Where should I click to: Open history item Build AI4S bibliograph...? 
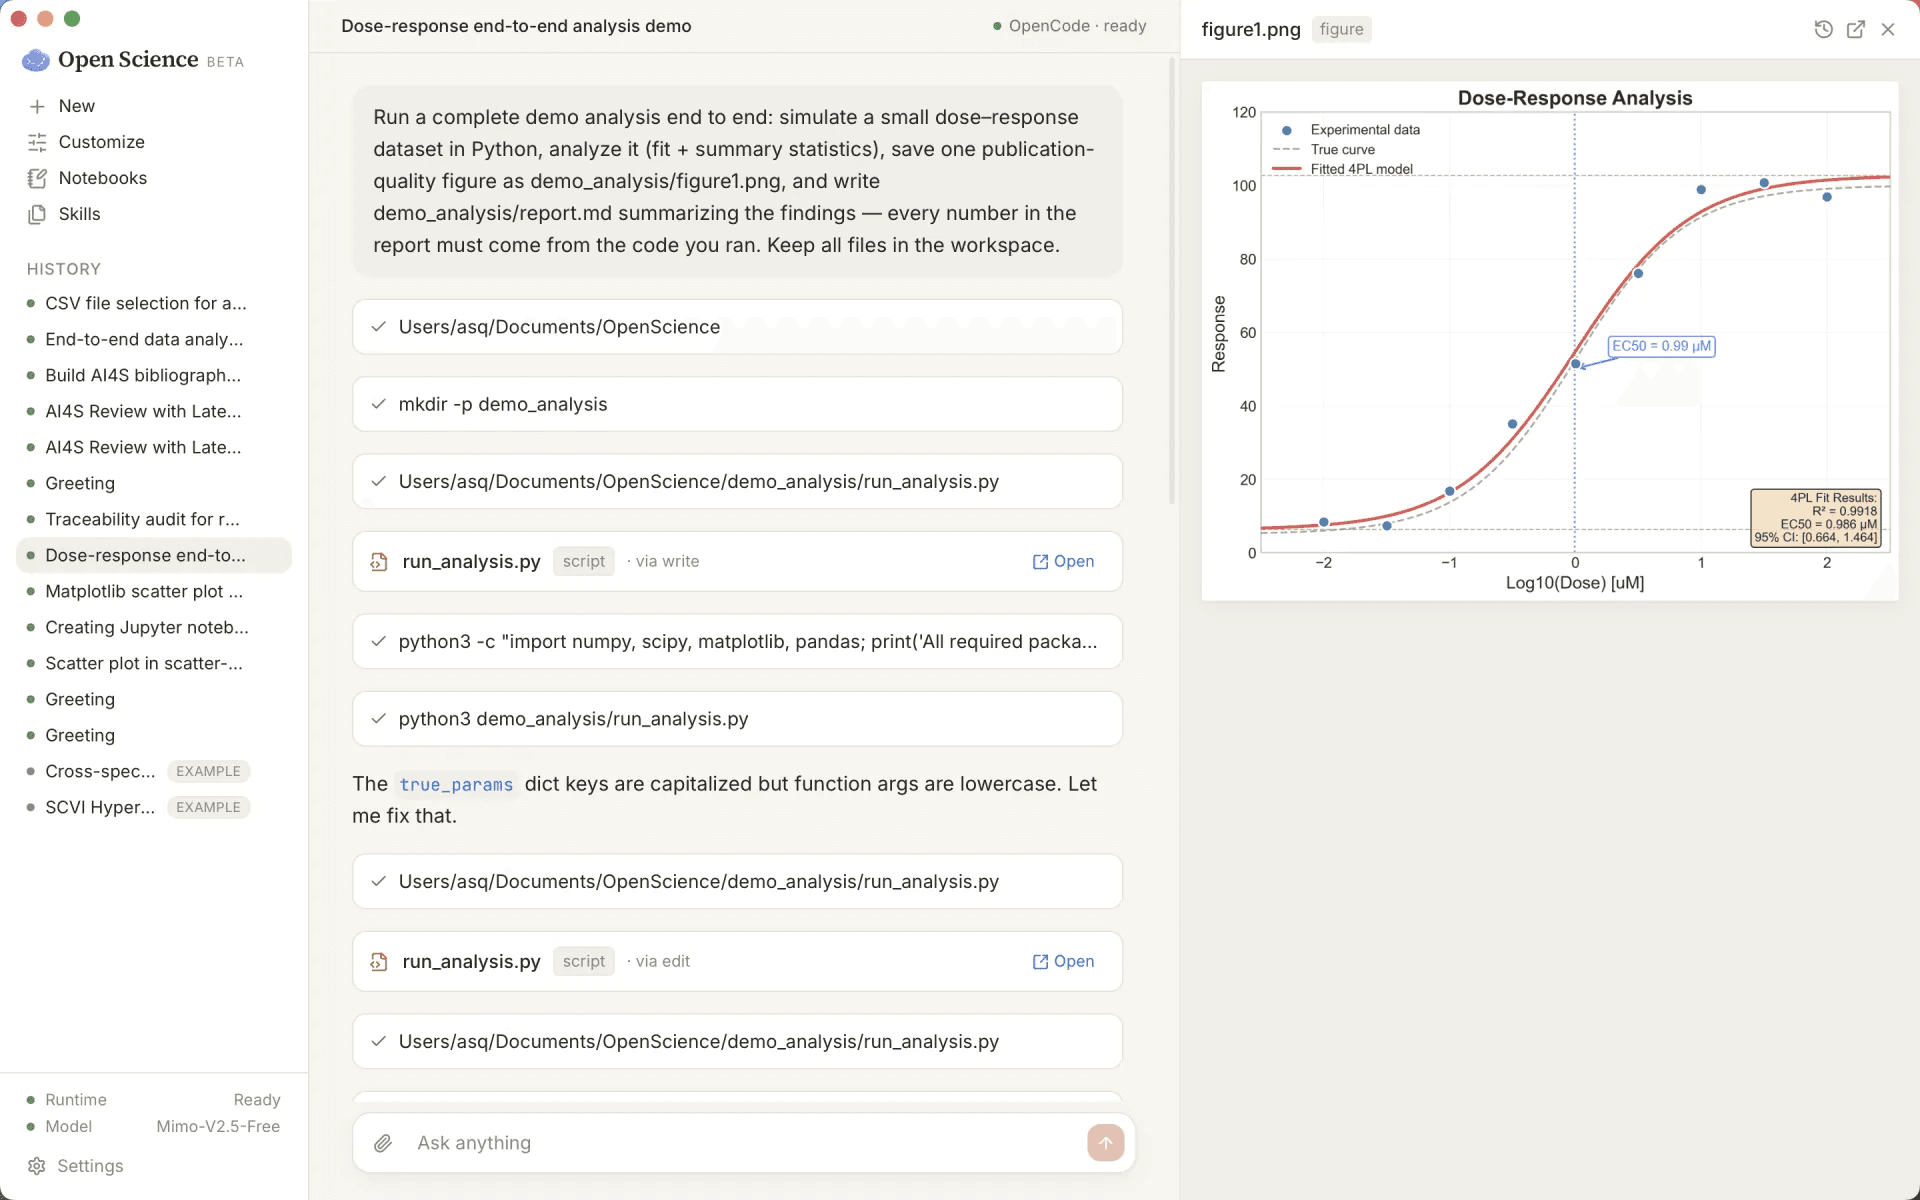click(x=154, y=375)
